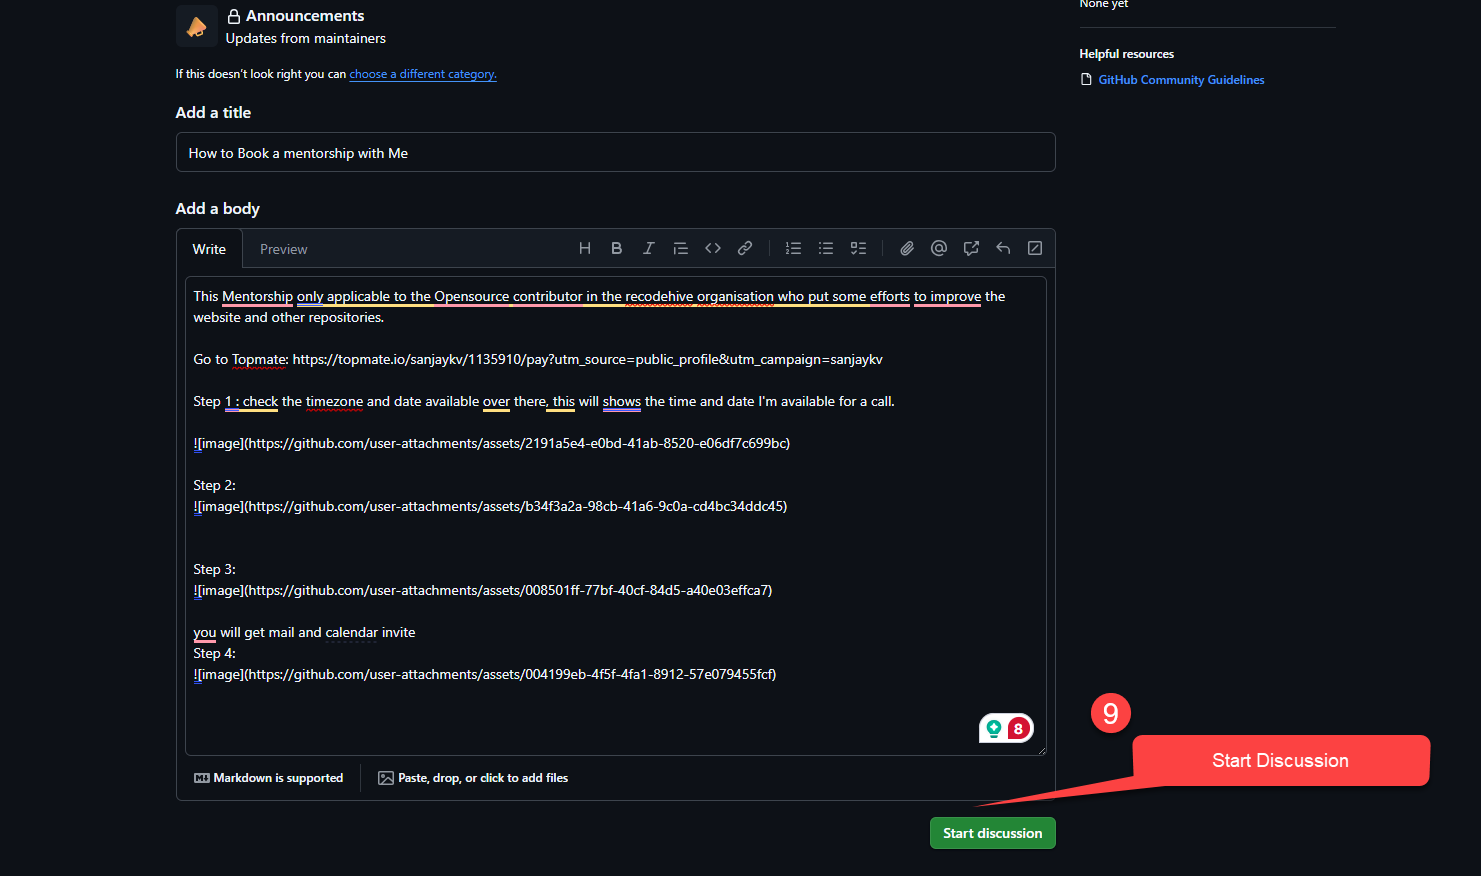Click inside the discussion body text area
The width and height of the screenshot is (1481, 876).
616,516
